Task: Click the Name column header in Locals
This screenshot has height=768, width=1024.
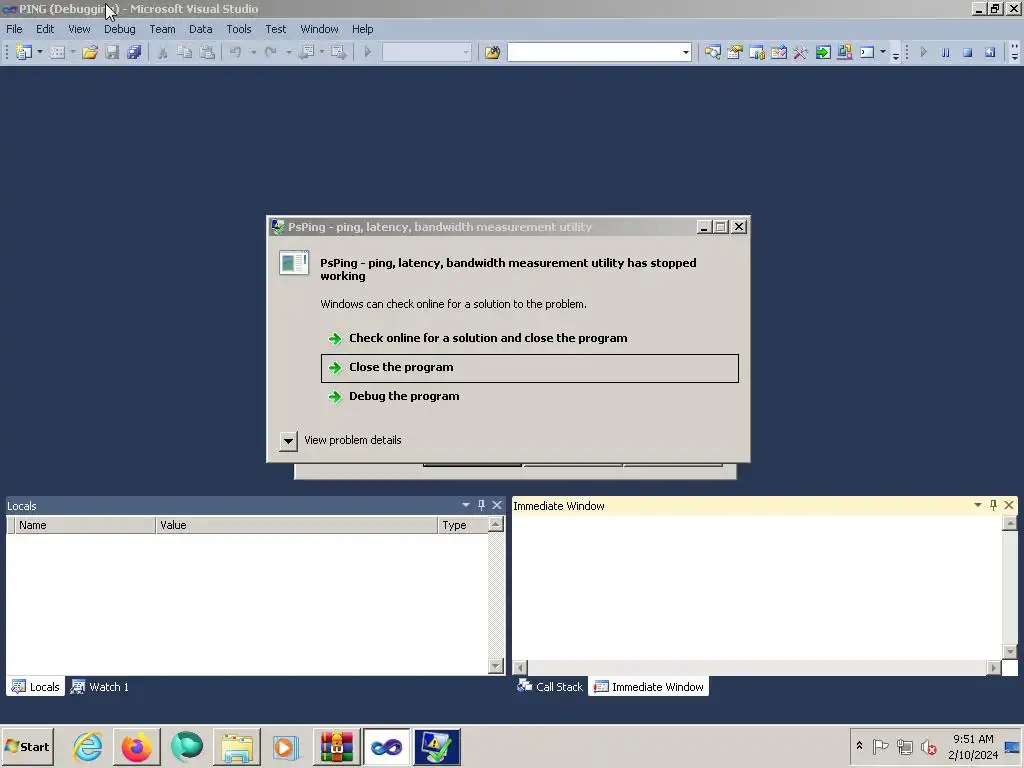Action: coord(85,525)
